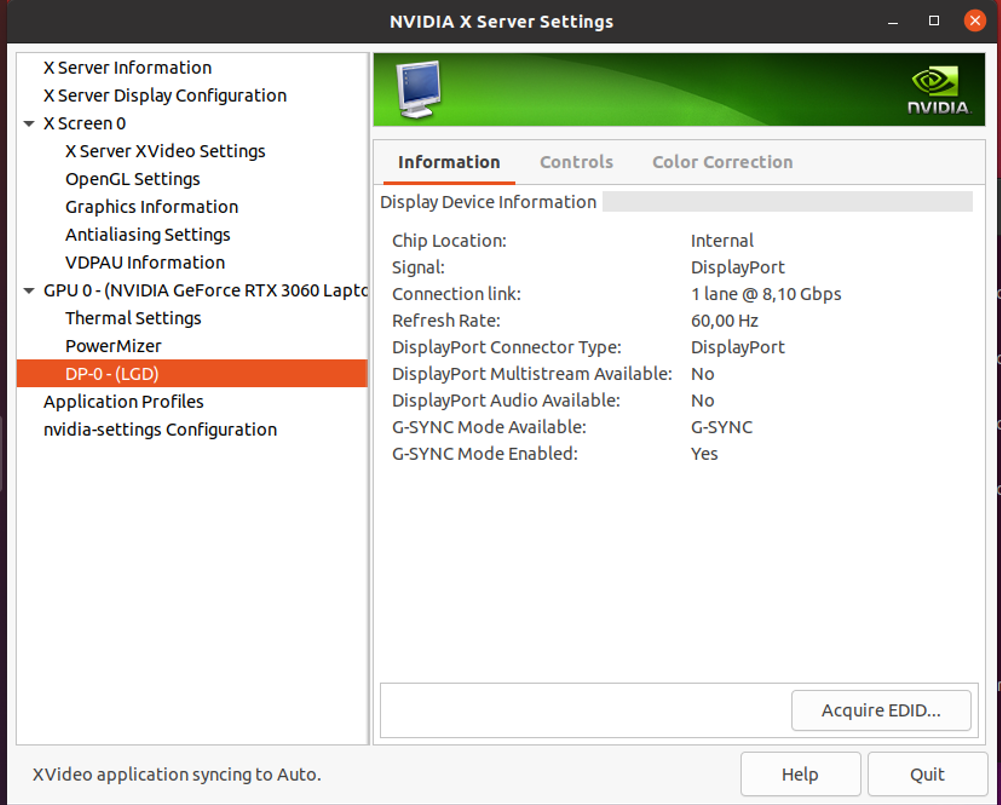Click the '60,00 Hz' refresh rate value
Screen dimensions: 1001x805
725,320
